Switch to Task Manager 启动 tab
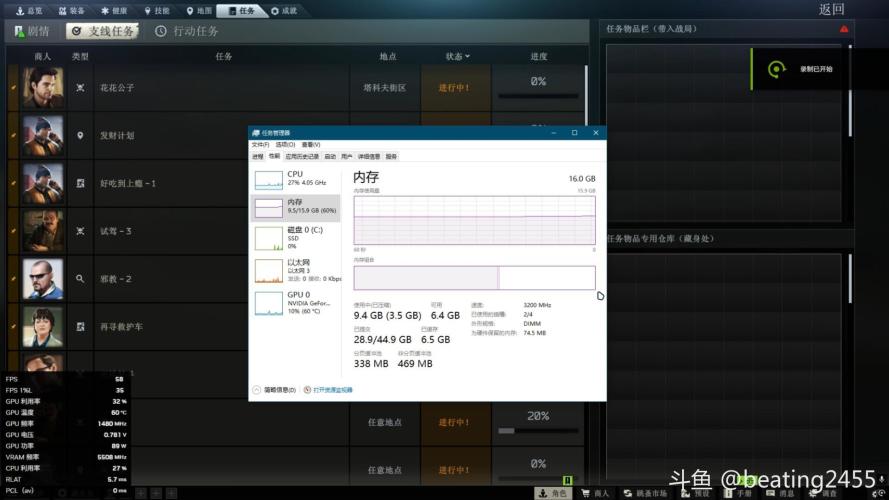889x500 pixels. point(331,156)
